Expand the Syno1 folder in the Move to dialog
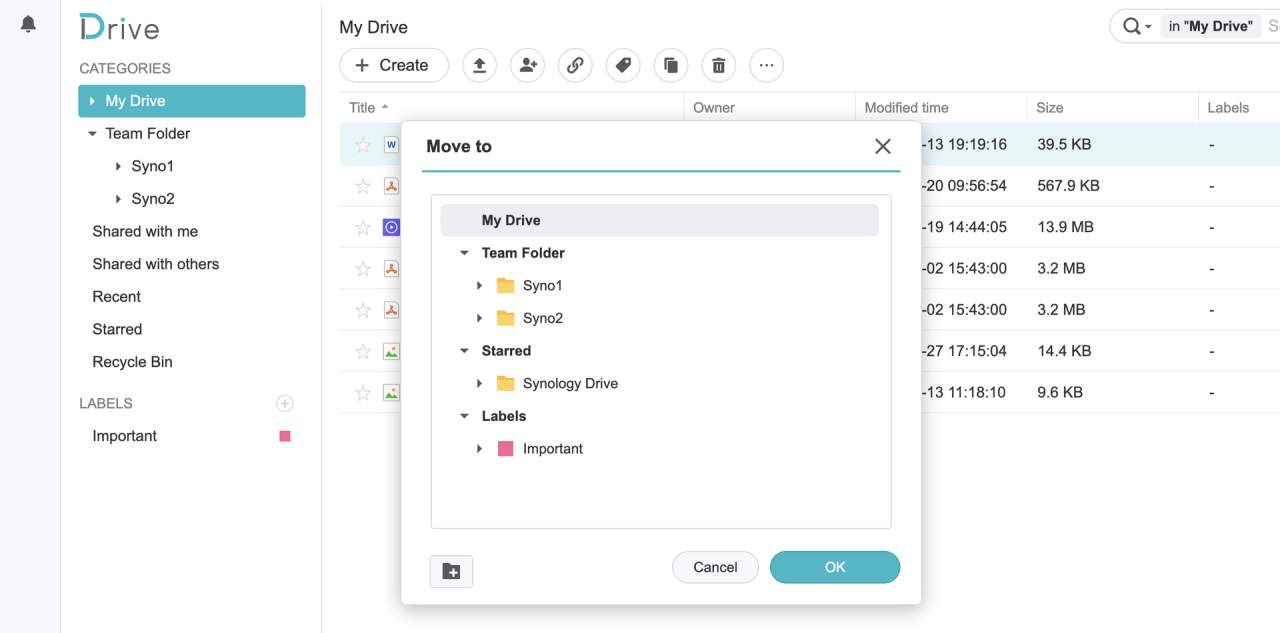 480,286
